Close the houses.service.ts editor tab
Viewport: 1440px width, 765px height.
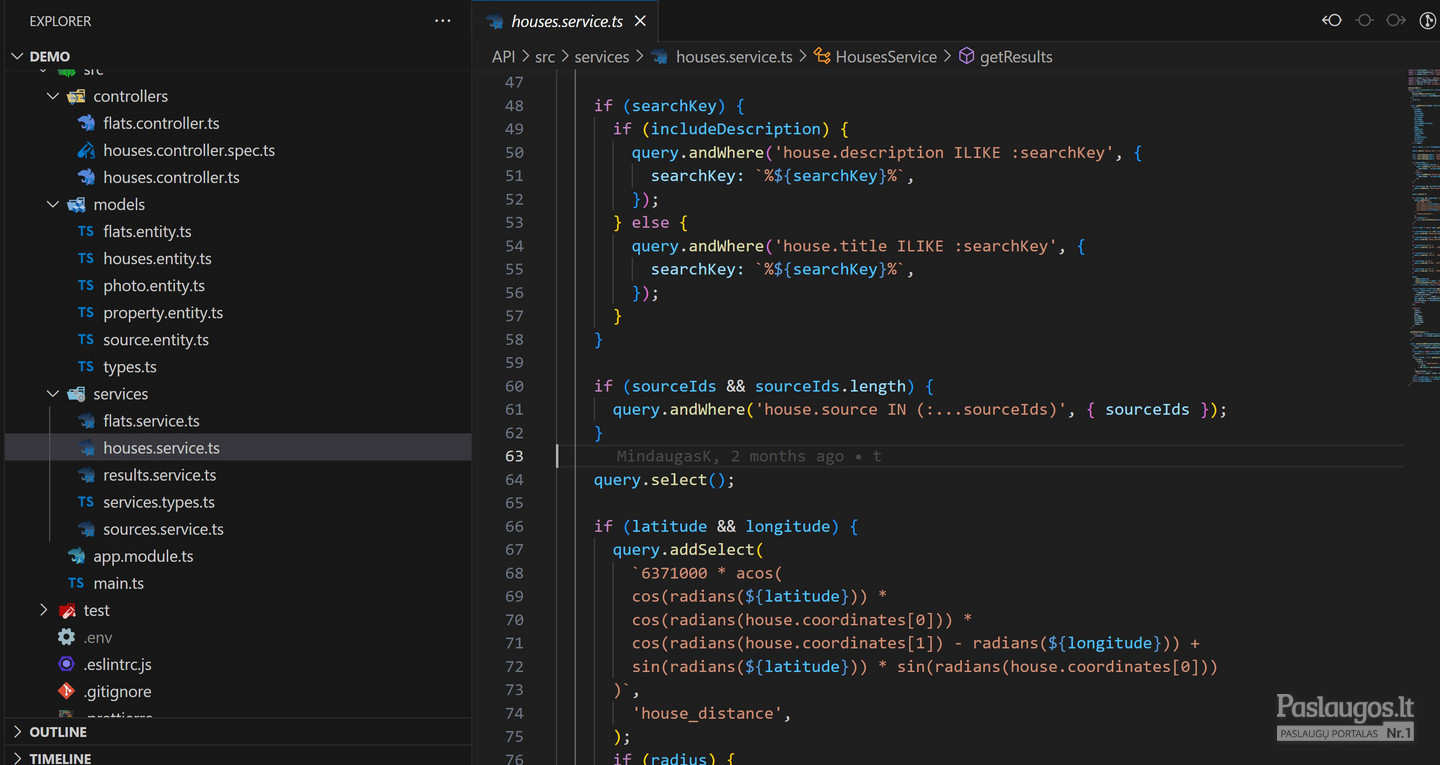[640, 21]
